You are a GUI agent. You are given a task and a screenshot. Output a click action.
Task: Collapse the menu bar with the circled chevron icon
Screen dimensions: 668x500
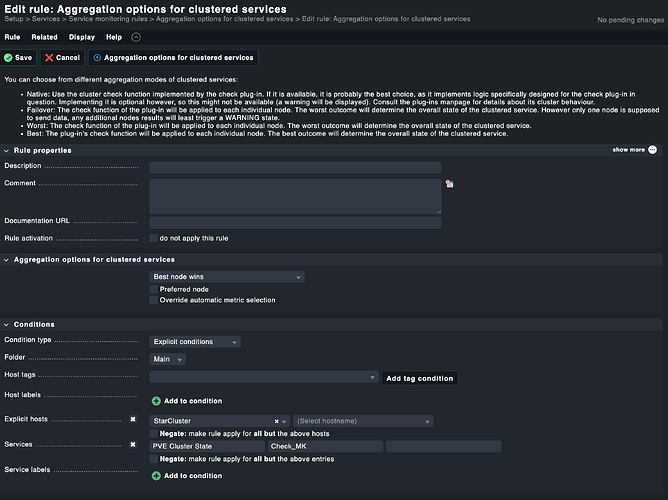(136, 37)
